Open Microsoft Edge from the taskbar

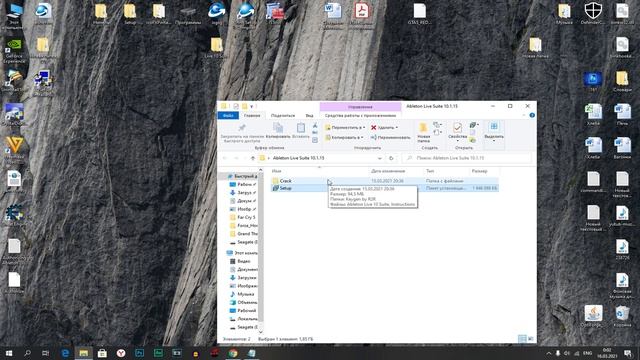point(65,353)
